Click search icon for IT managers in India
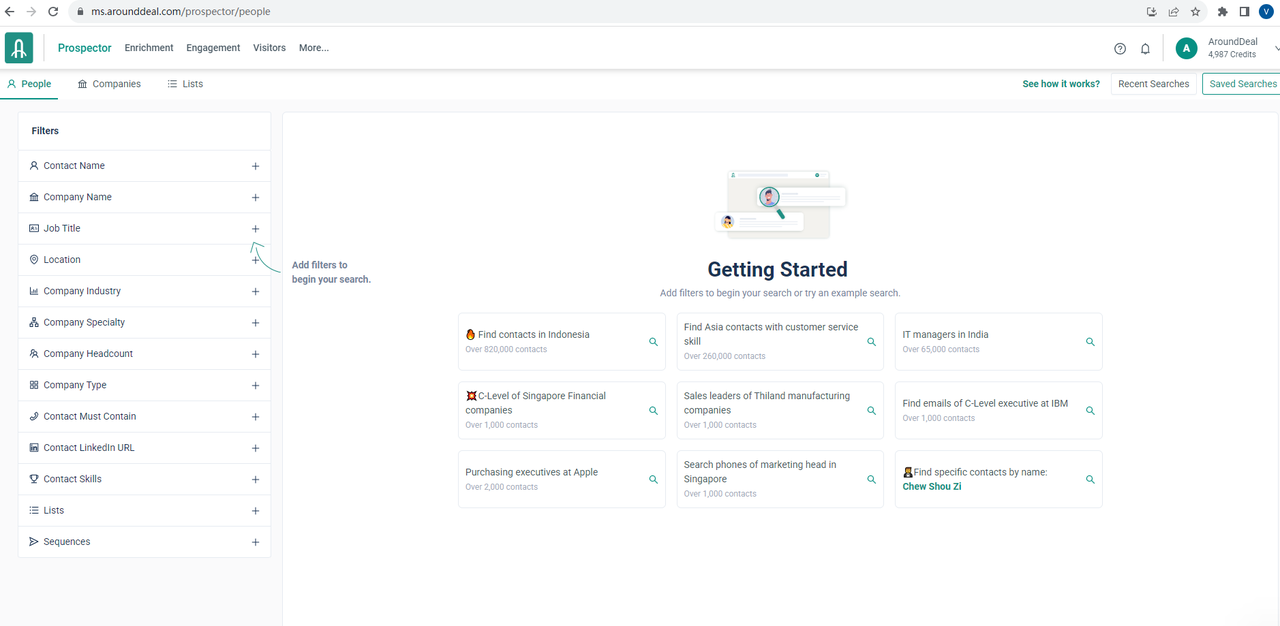1280x626 pixels. click(1090, 342)
